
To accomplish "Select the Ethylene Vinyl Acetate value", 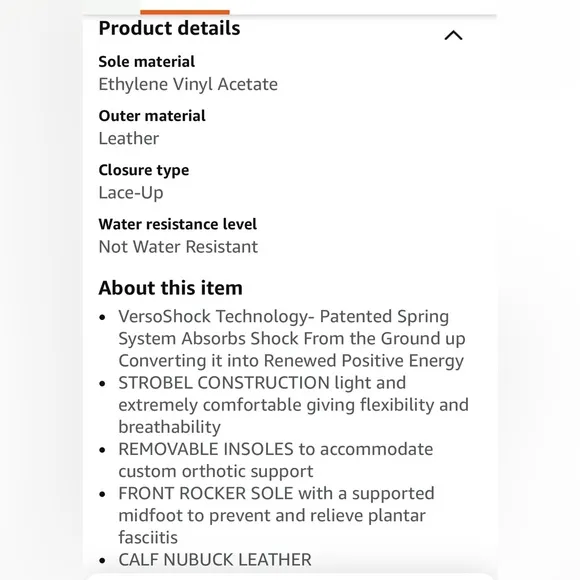I will pos(188,85).
